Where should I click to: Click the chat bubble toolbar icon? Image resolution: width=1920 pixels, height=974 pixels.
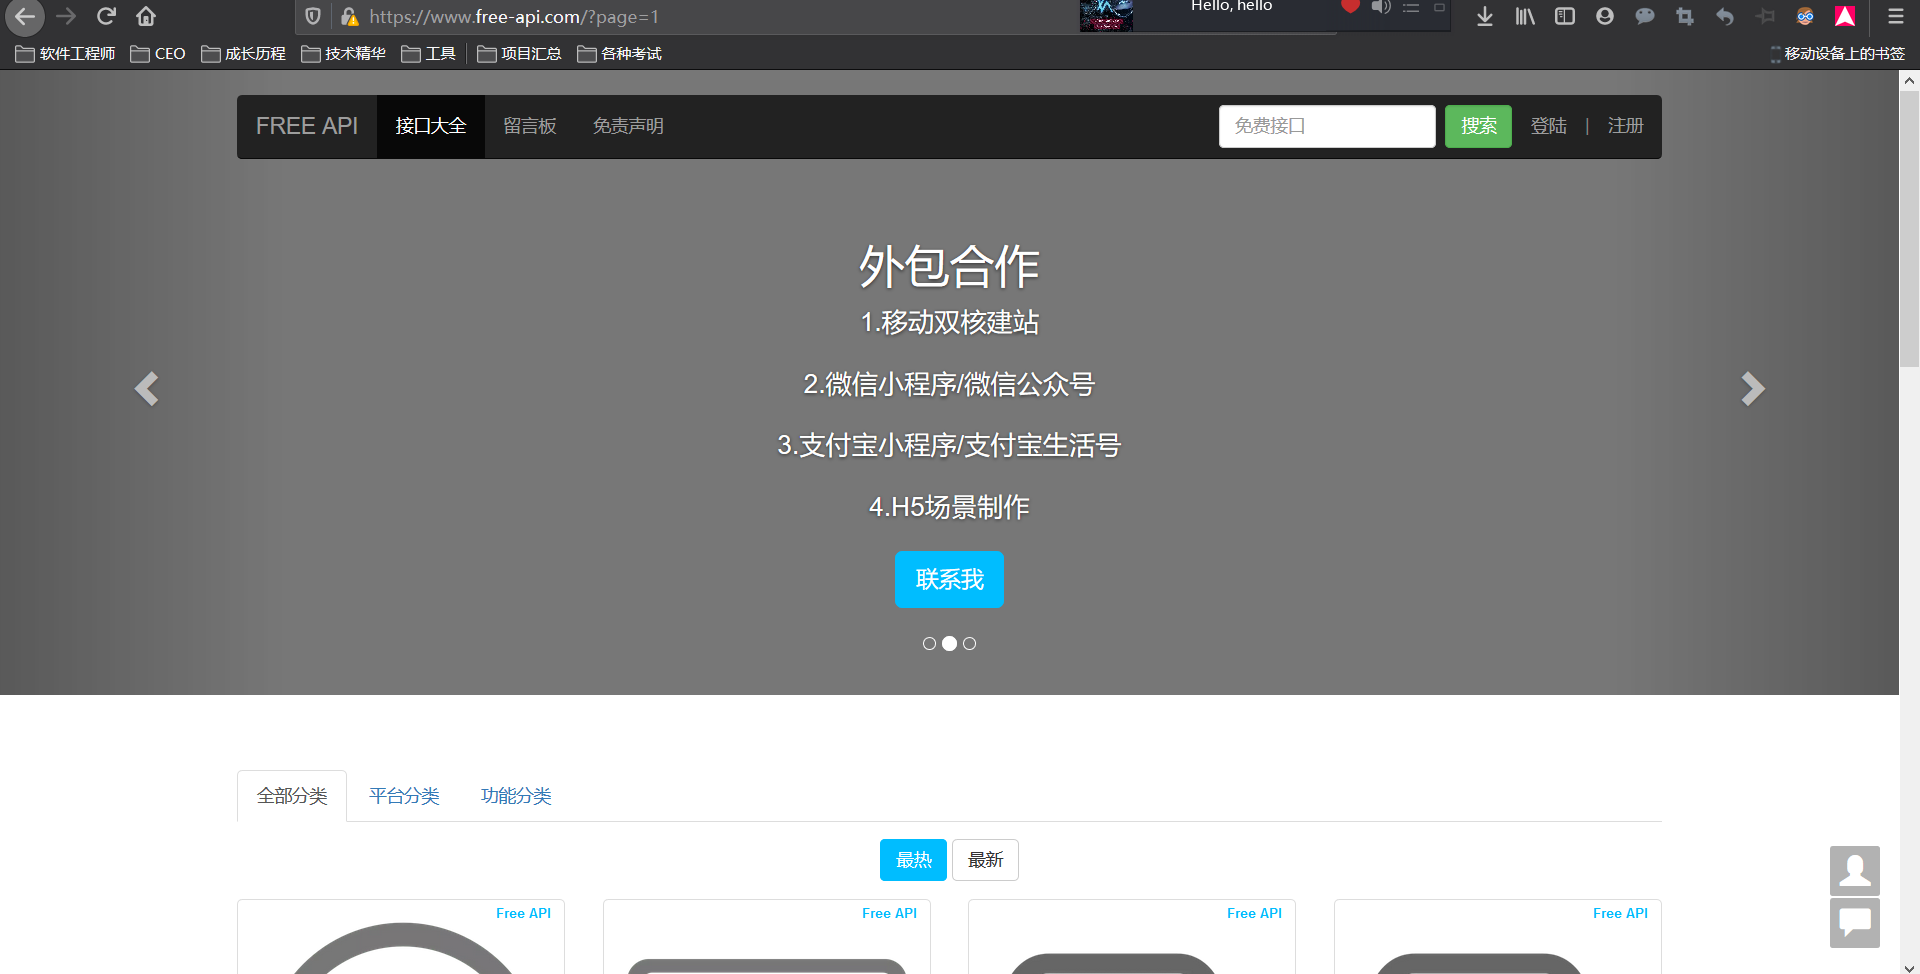[1645, 16]
